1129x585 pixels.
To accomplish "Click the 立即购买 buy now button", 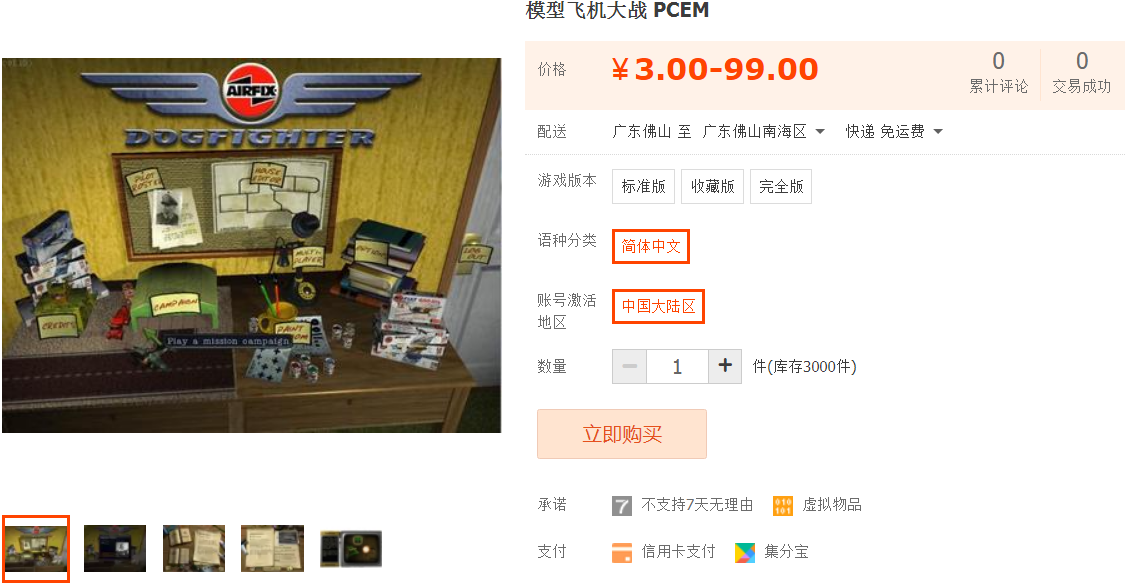I will pyautogui.click(x=621, y=434).
